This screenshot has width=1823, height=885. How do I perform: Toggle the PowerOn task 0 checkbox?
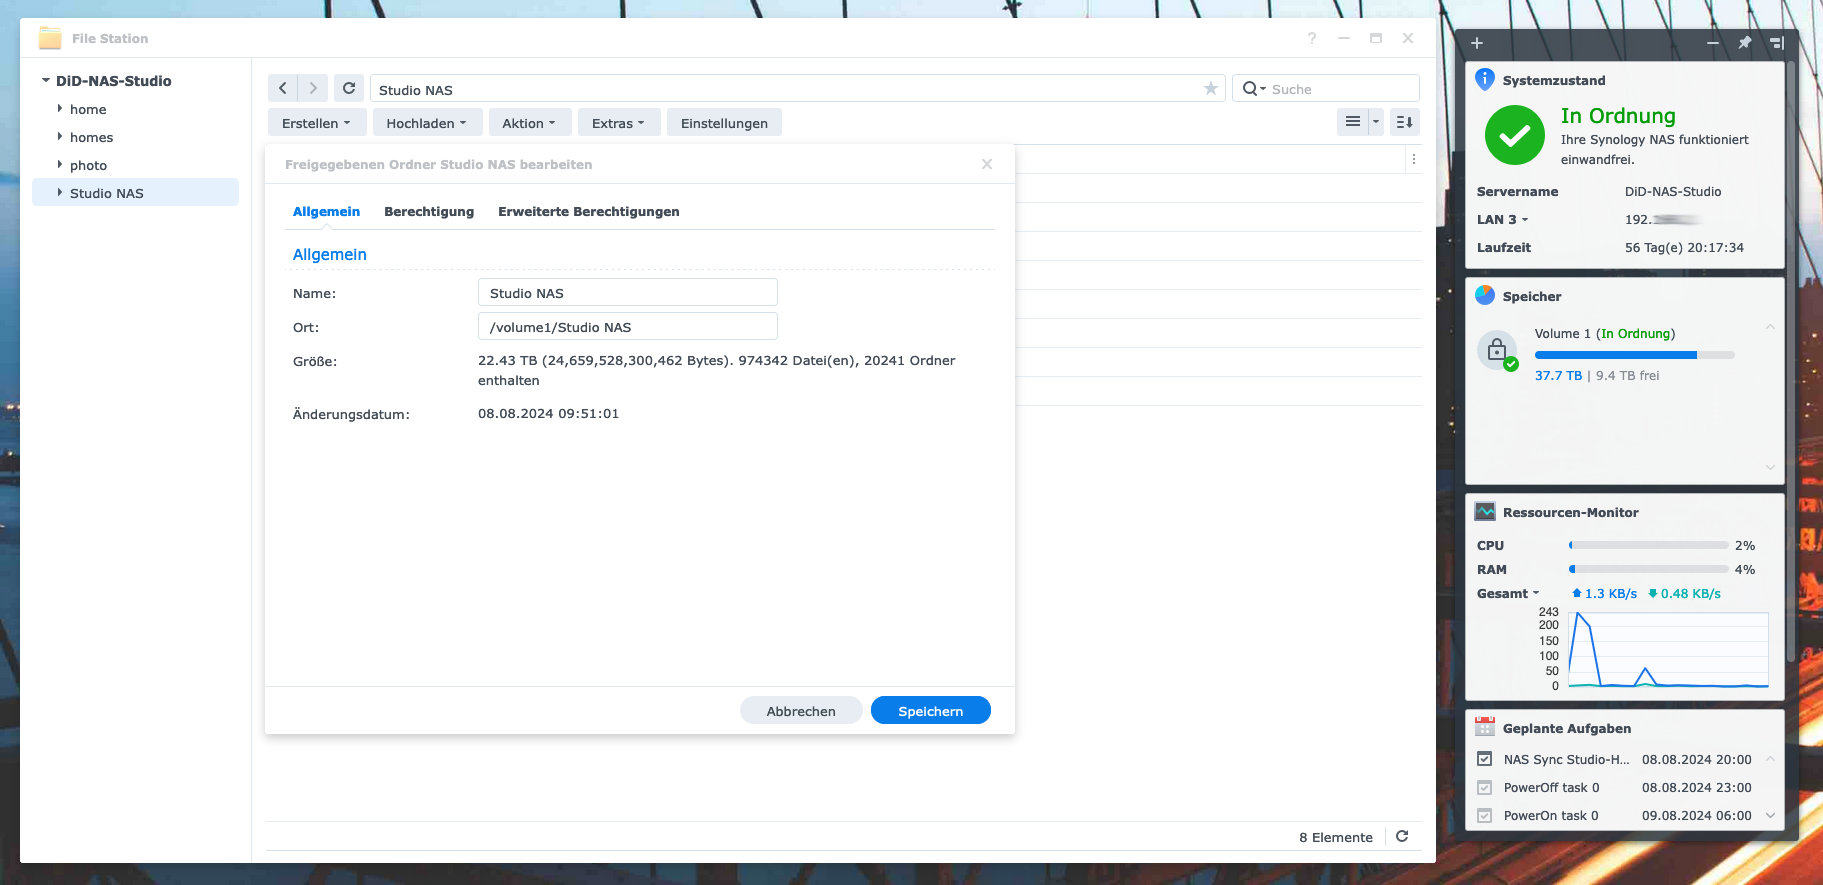[x=1485, y=815]
